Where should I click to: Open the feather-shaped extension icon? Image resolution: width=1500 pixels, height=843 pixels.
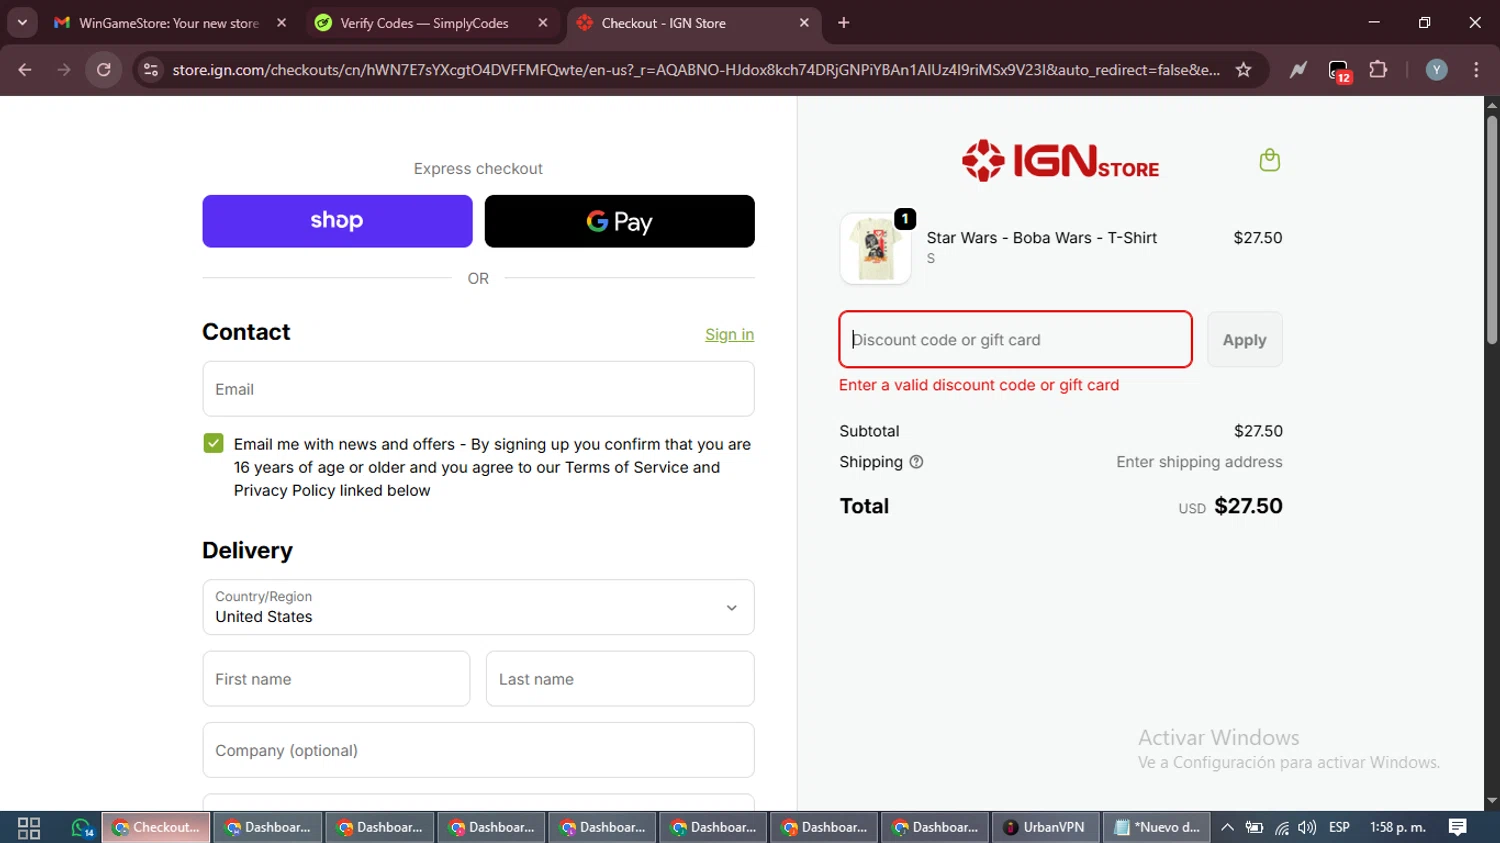1298,70
